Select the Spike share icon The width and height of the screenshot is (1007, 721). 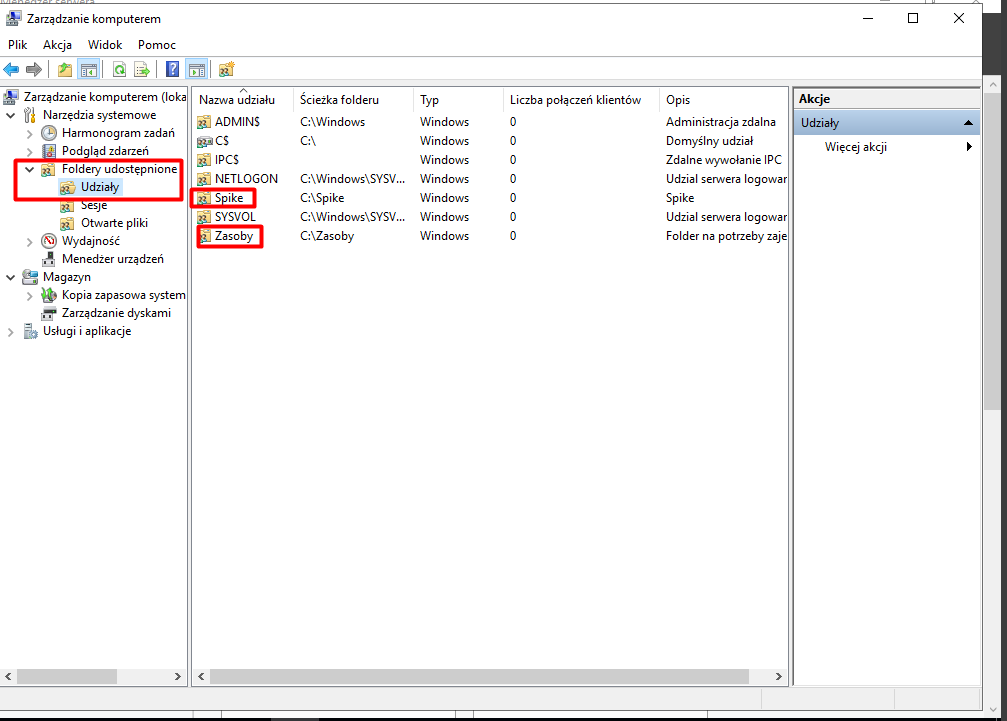(x=205, y=198)
